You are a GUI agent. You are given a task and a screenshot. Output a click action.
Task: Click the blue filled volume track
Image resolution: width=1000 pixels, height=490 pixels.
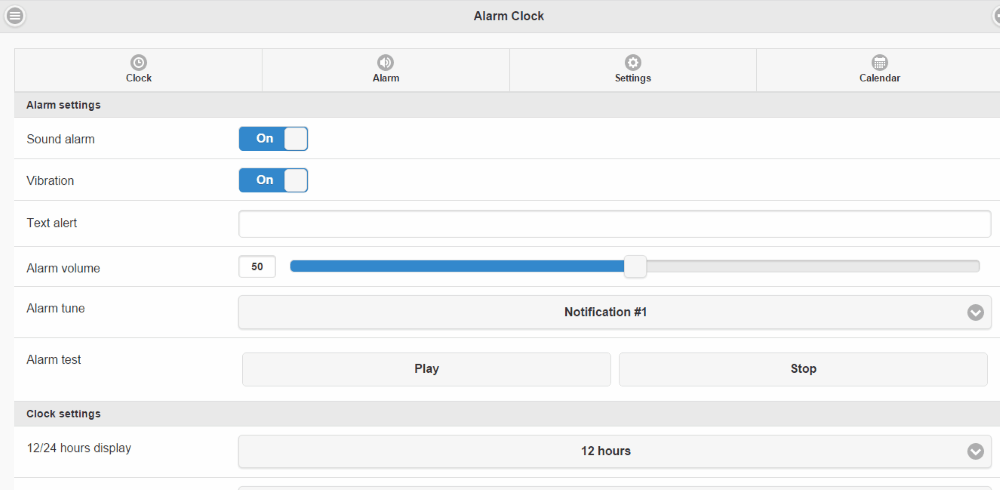click(457, 267)
